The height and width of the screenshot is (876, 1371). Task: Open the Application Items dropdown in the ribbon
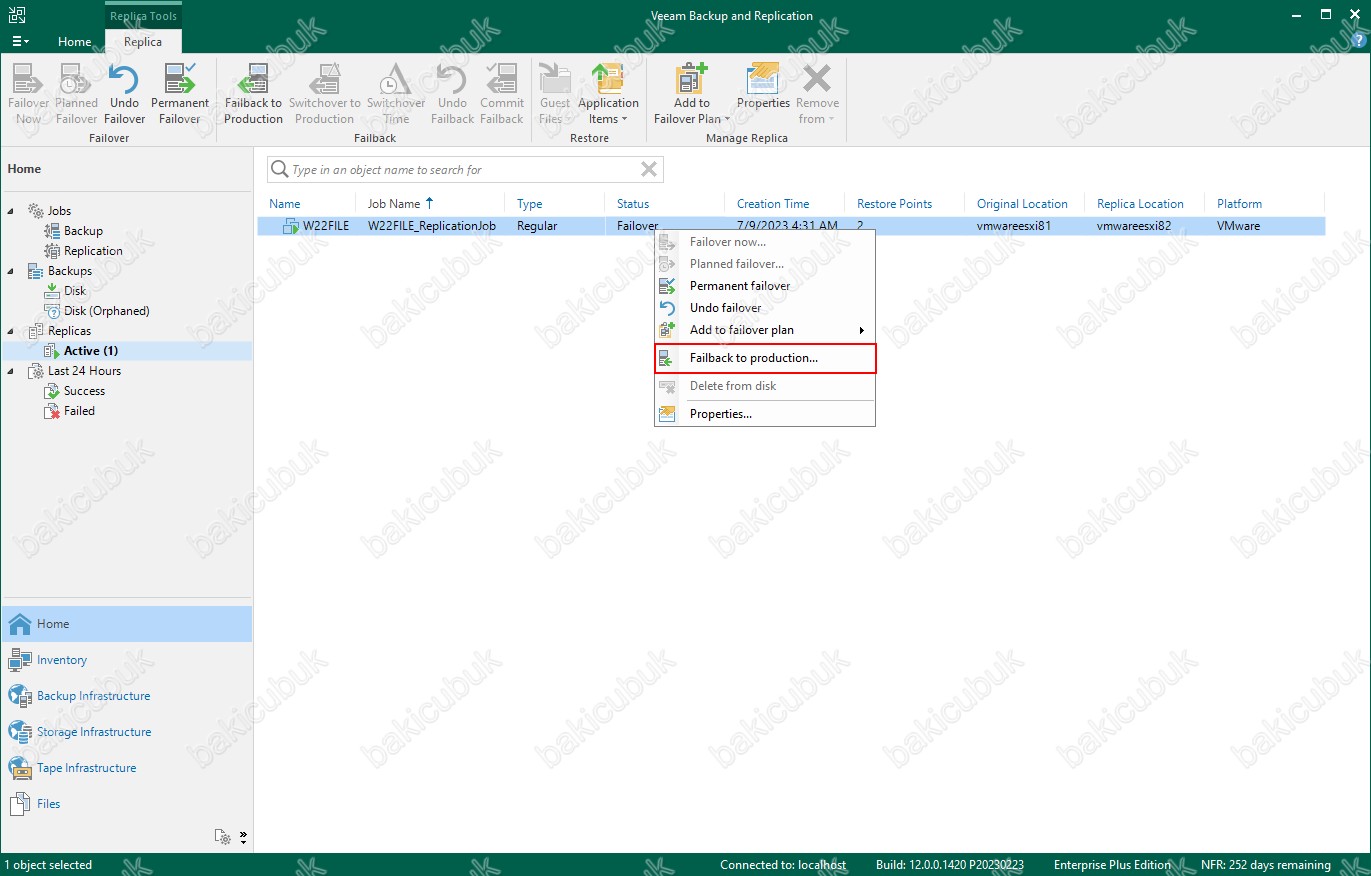click(608, 94)
